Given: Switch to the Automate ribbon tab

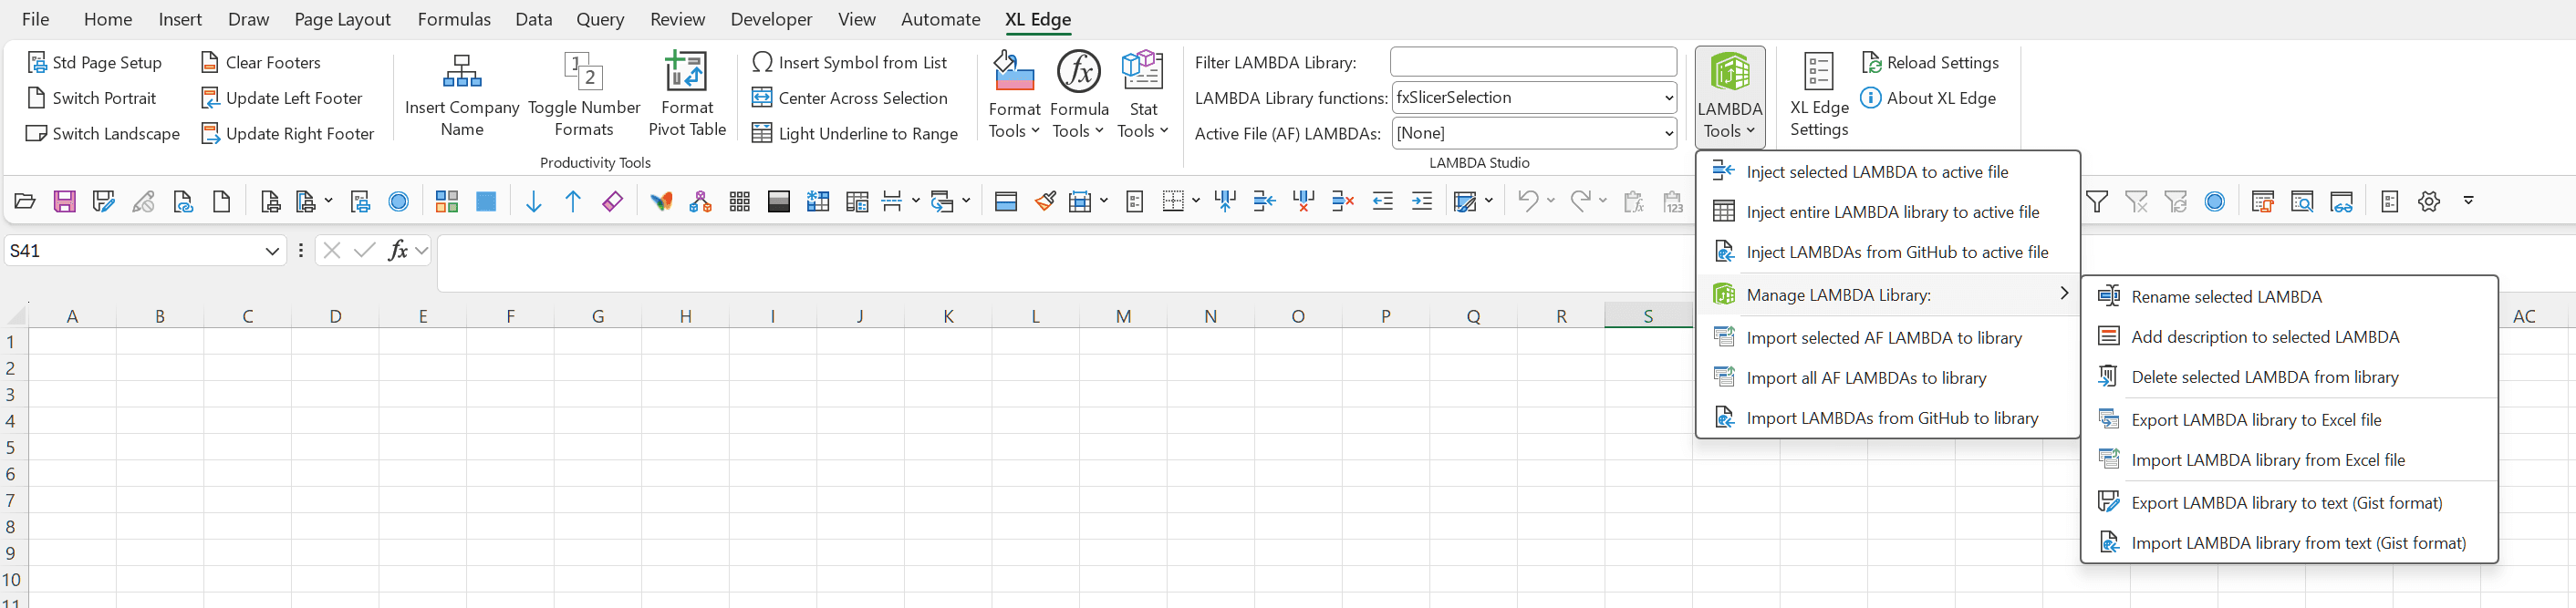Looking at the screenshot, I should [x=940, y=19].
